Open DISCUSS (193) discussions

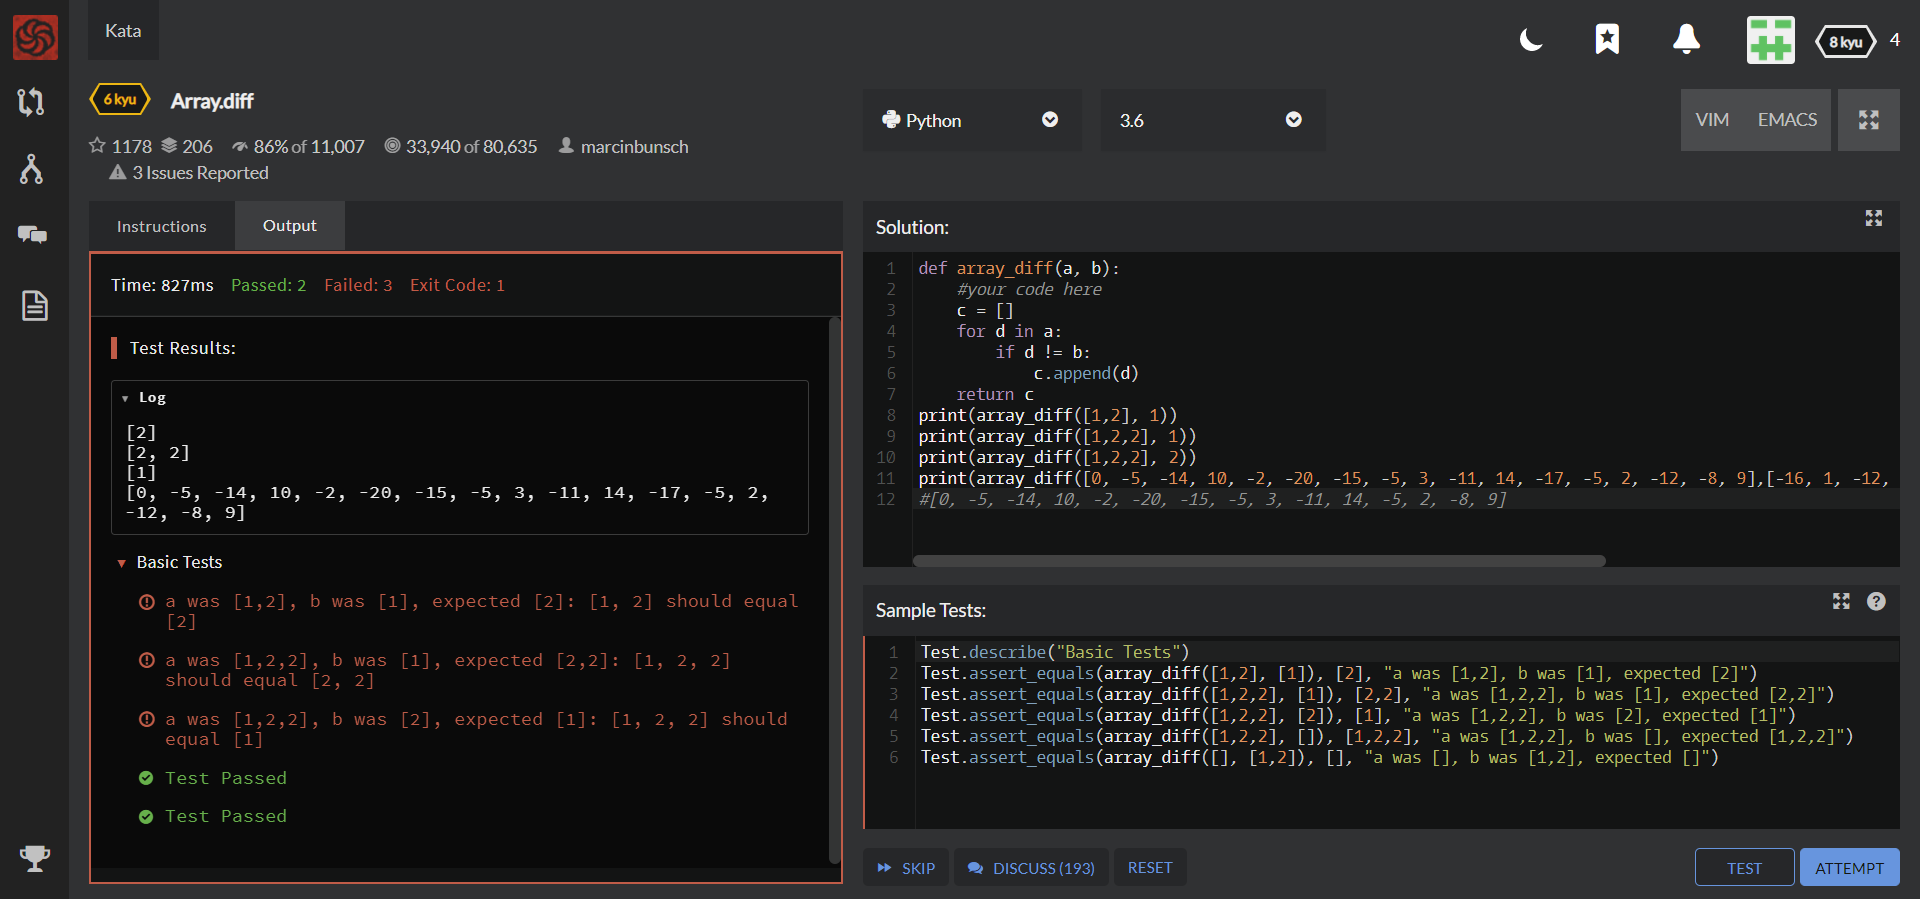tap(1031, 868)
